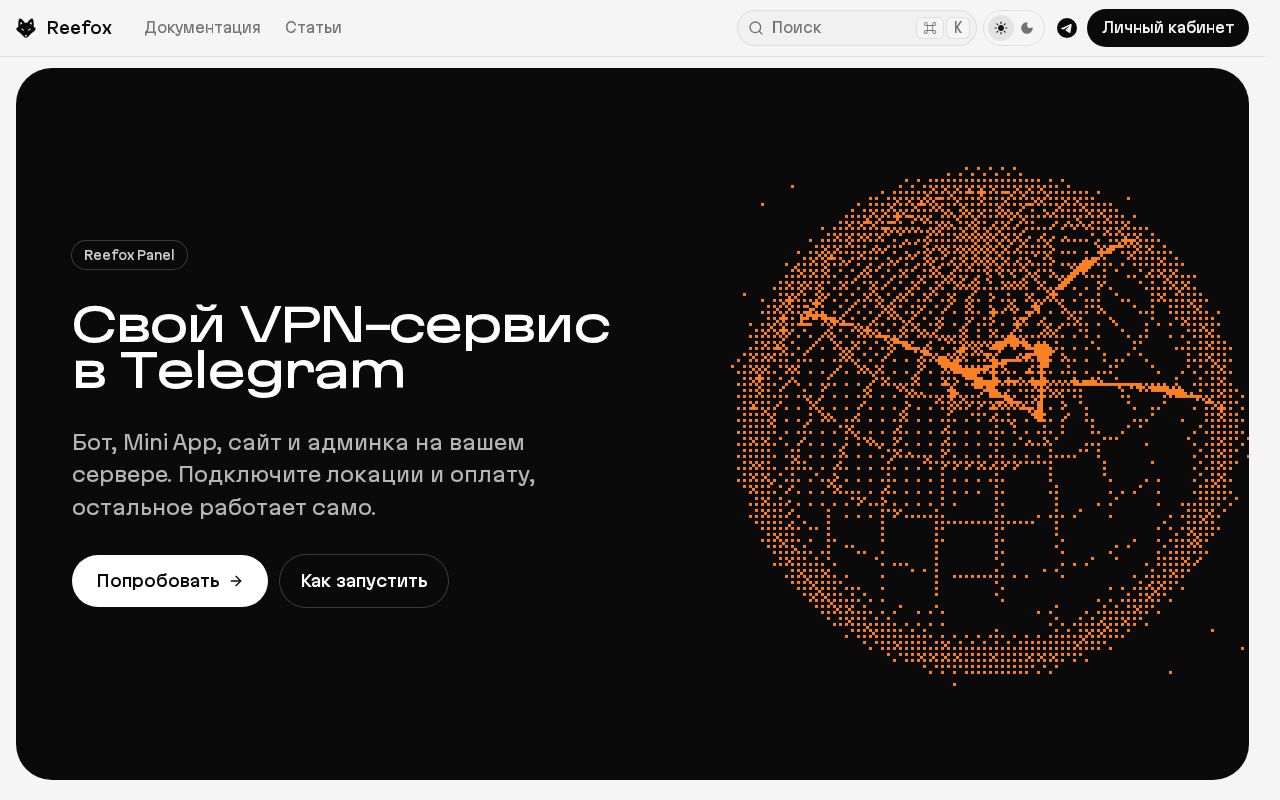The width and height of the screenshot is (1280, 800).
Task: Open the Документация menu item
Action: (x=202, y=28)
